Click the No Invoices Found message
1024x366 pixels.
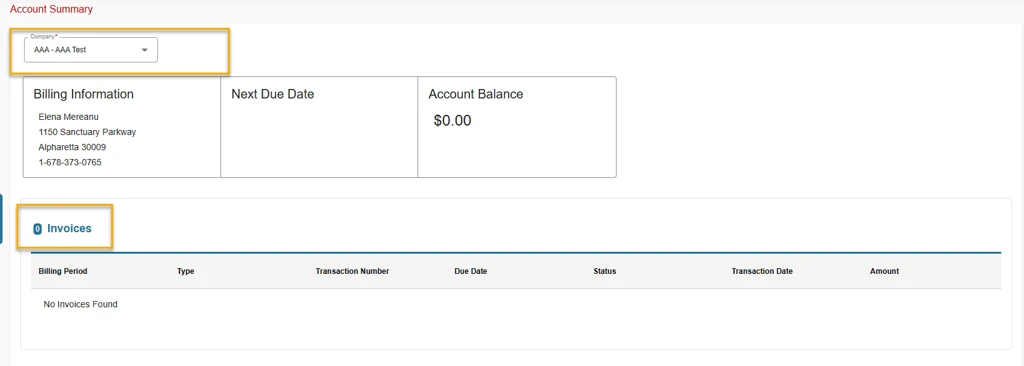pyautogui.click(x=80, y=305)
